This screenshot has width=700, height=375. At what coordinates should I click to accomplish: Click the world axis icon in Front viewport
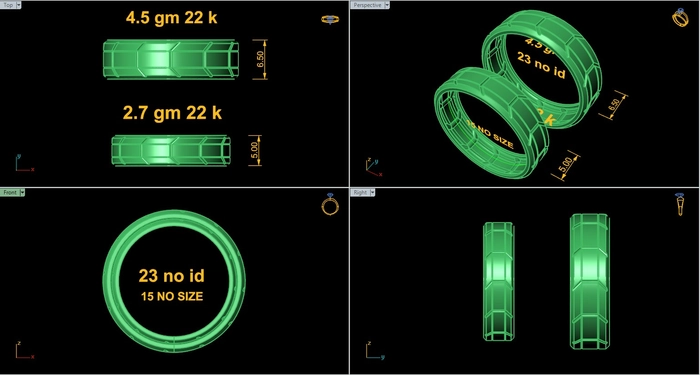click(x=24, y=350)
